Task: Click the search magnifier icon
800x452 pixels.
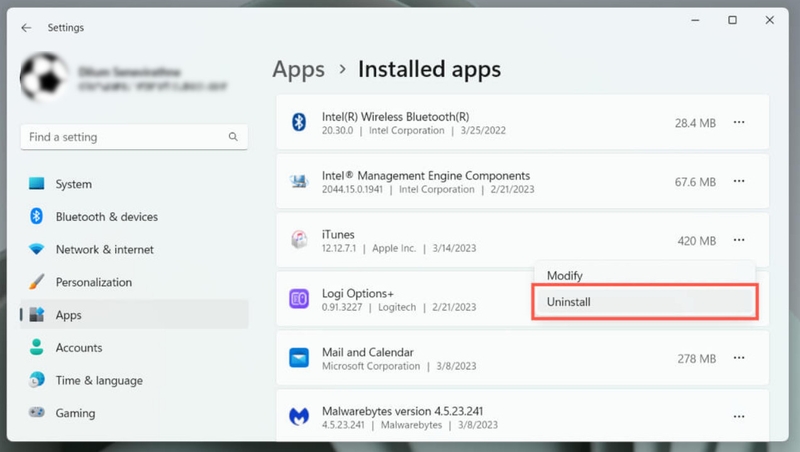Action: [233, 137]
